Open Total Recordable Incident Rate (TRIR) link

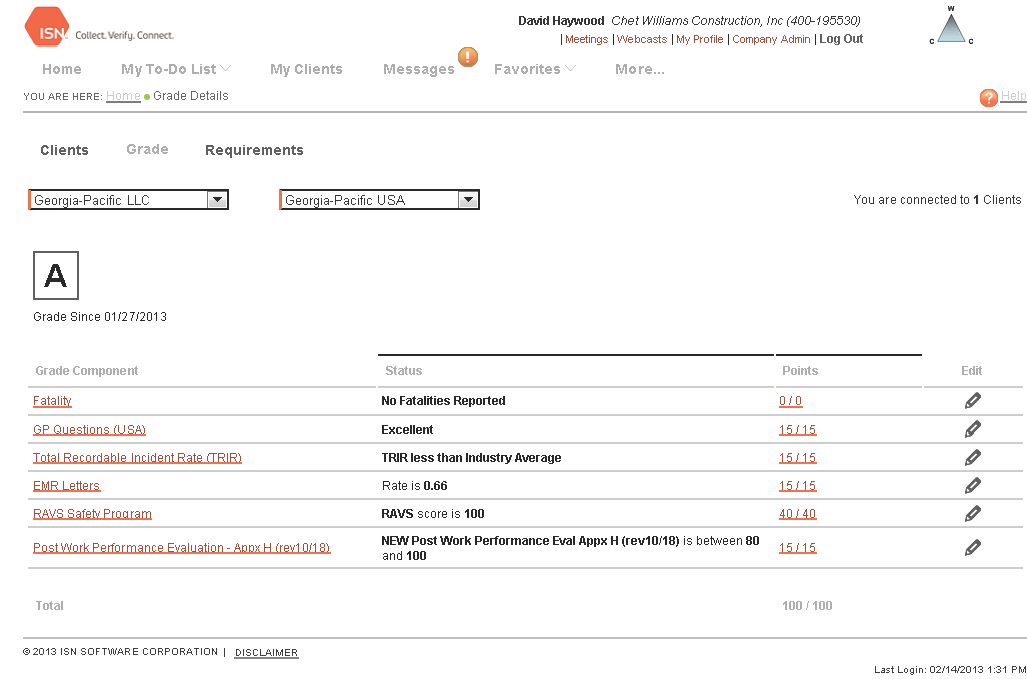pos(138,458)
